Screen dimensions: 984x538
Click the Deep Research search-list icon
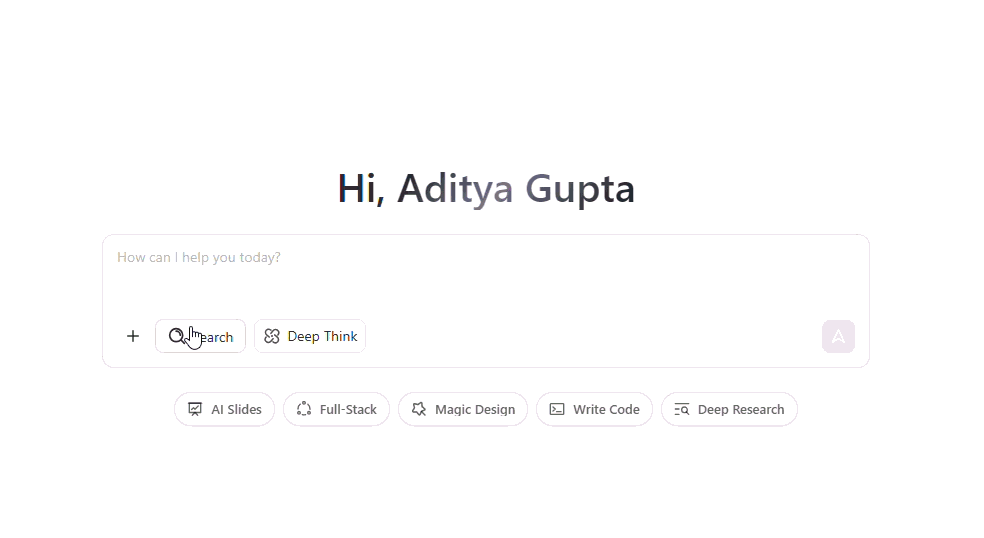682,409
